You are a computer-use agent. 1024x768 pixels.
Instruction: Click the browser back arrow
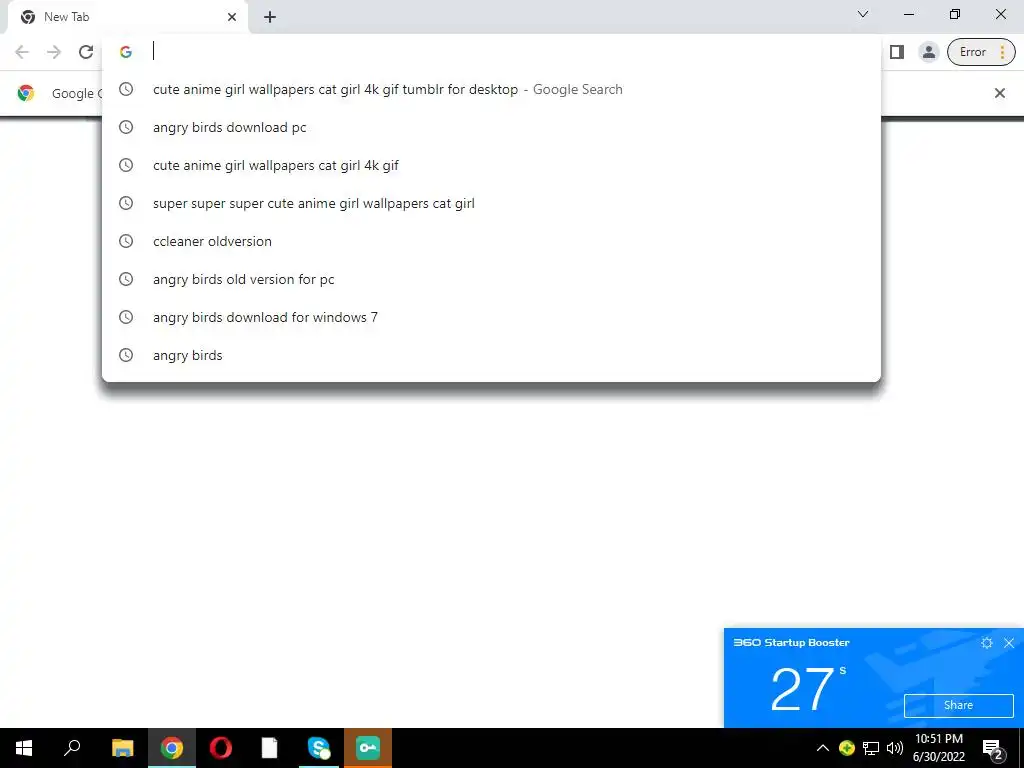tap(22, 52)
